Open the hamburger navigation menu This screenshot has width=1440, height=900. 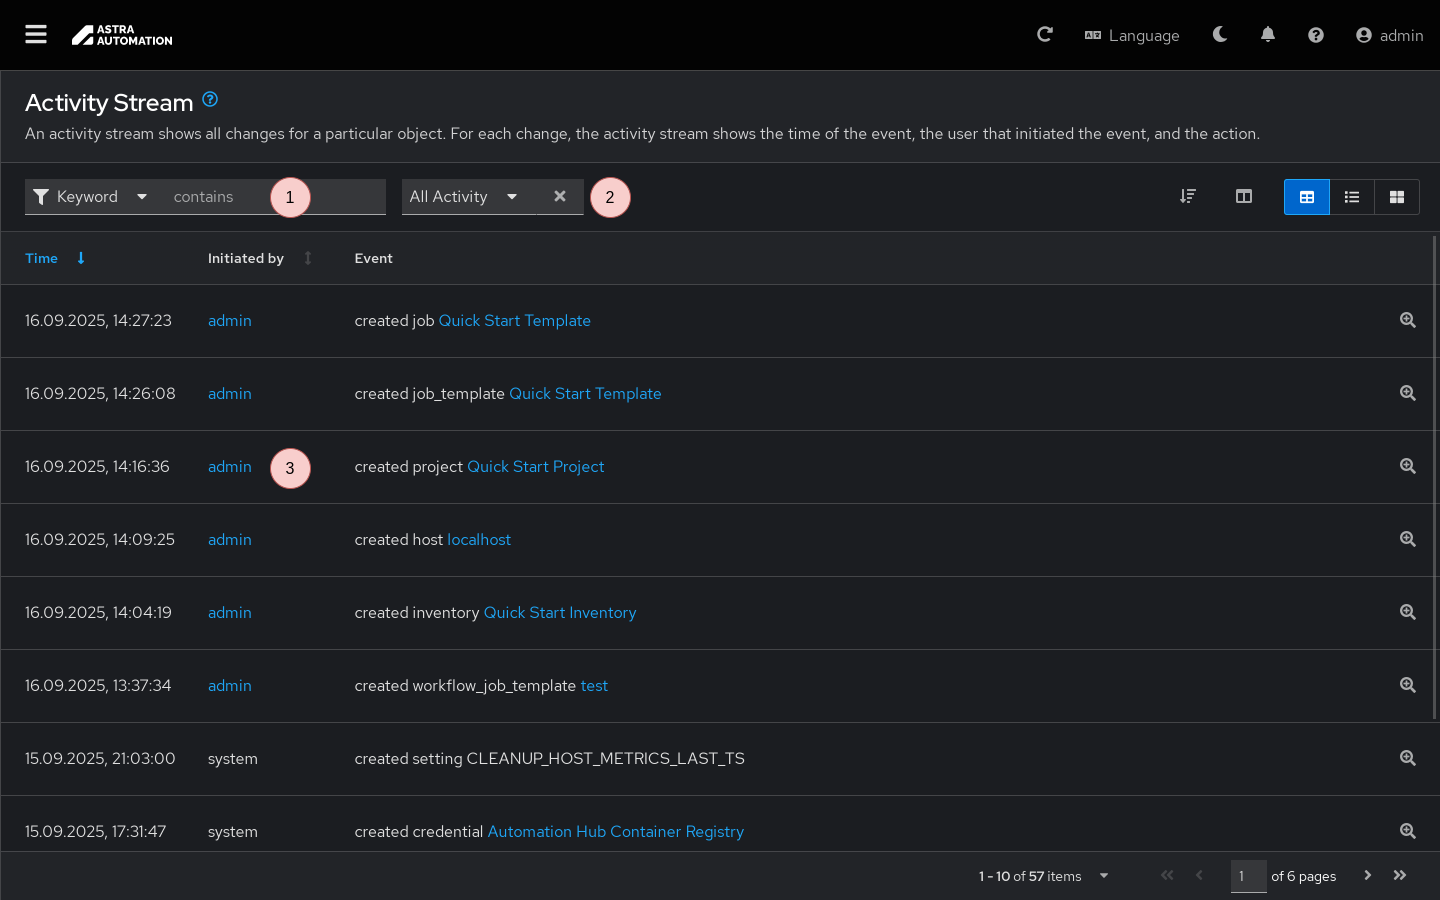(36, 35)
